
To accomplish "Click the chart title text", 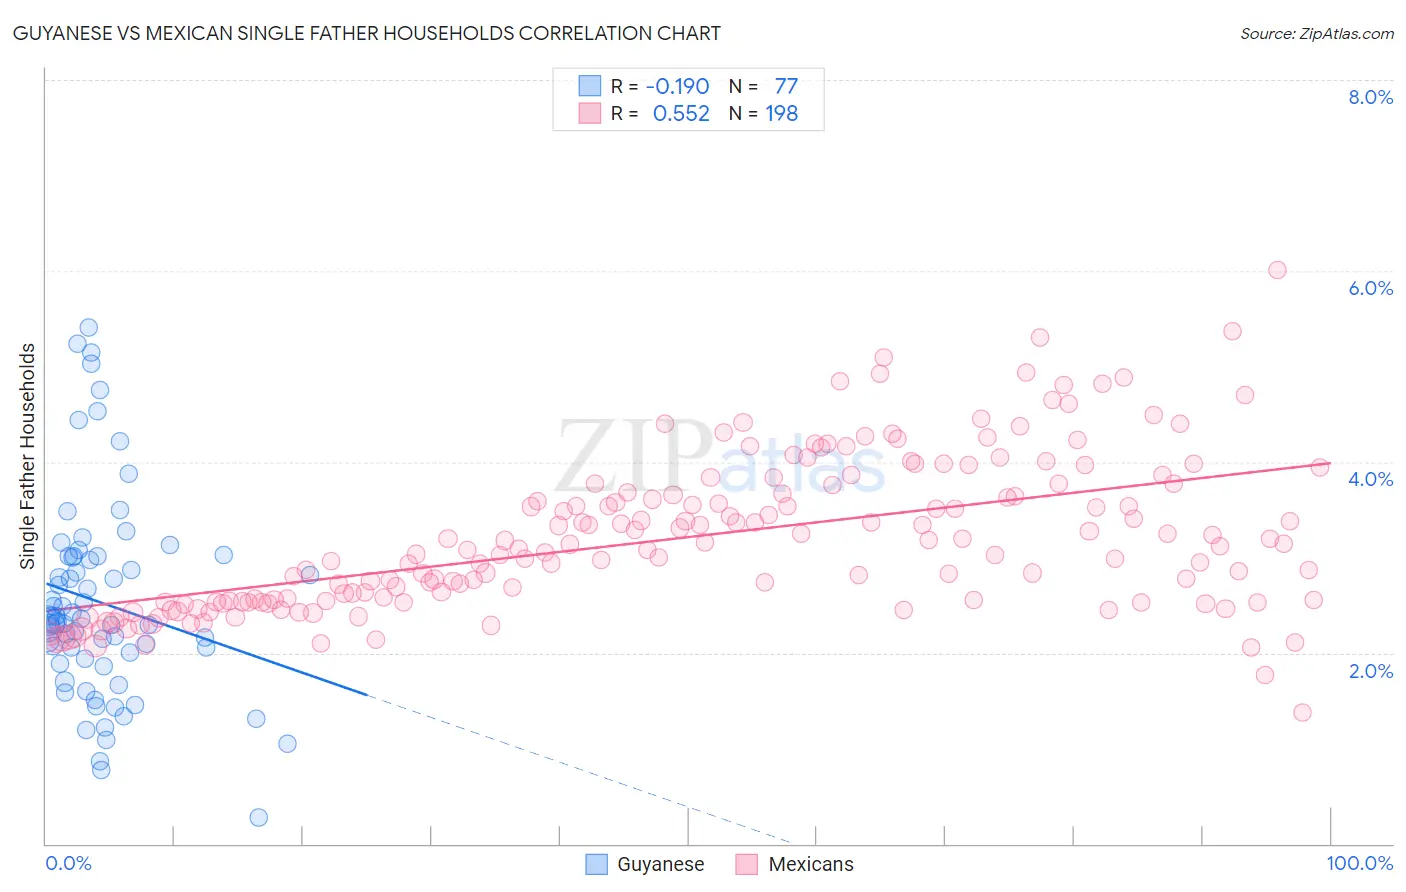I will [x=366, y=33].
